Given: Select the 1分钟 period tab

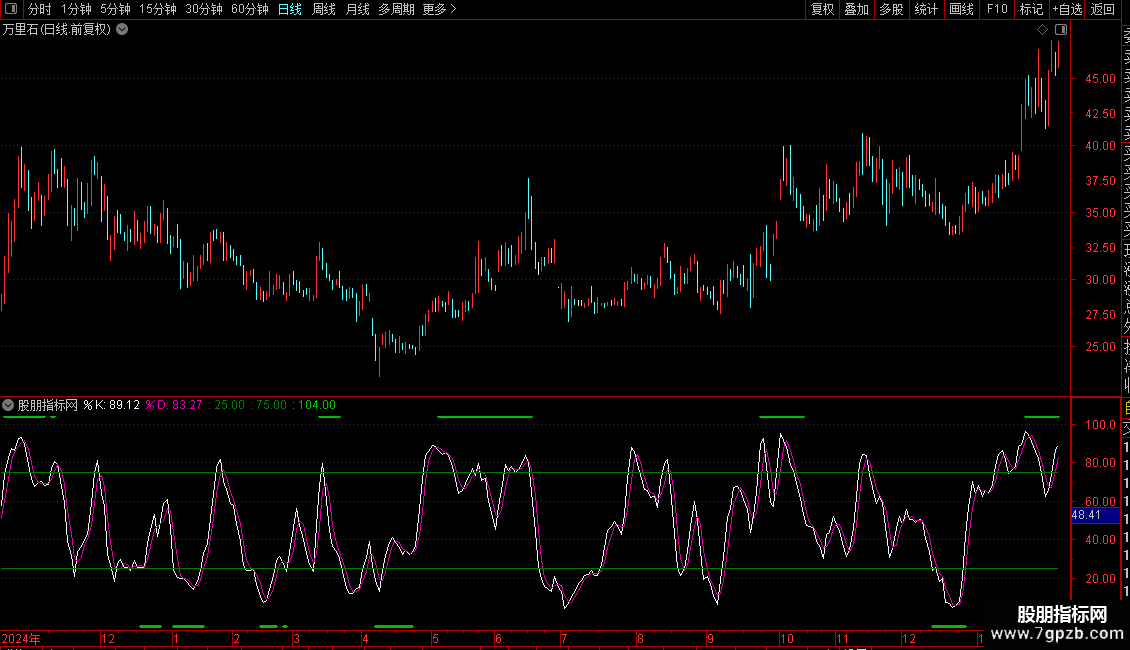Looking at the screenshot, I should 76,9.
